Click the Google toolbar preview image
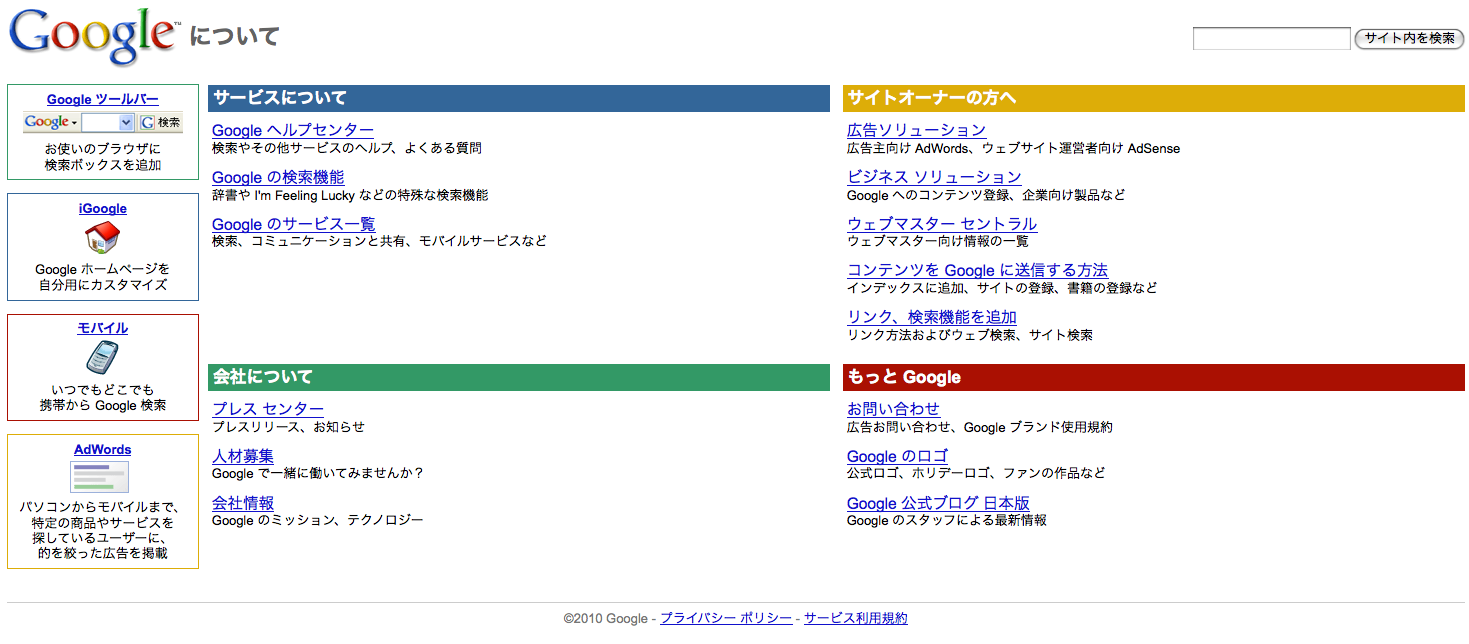 point(103,122)
